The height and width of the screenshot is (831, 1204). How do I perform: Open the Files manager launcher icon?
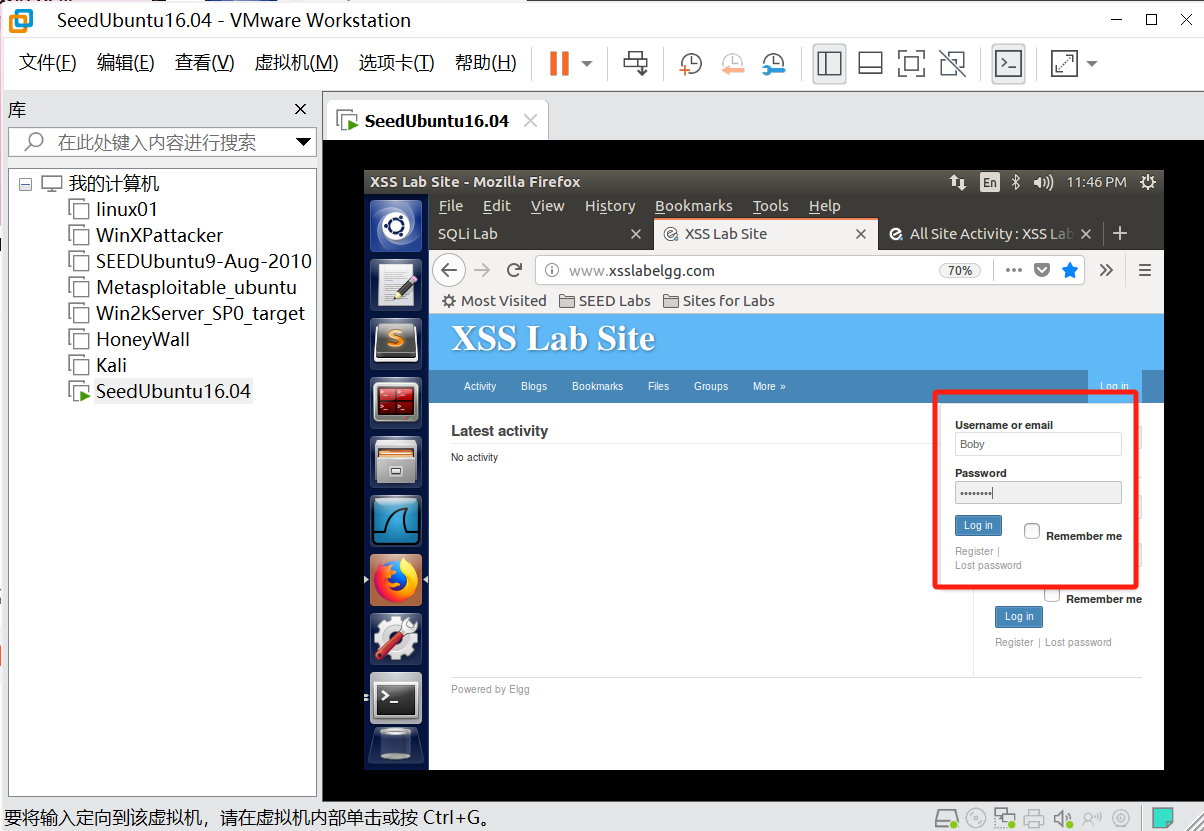pos(396,461)
